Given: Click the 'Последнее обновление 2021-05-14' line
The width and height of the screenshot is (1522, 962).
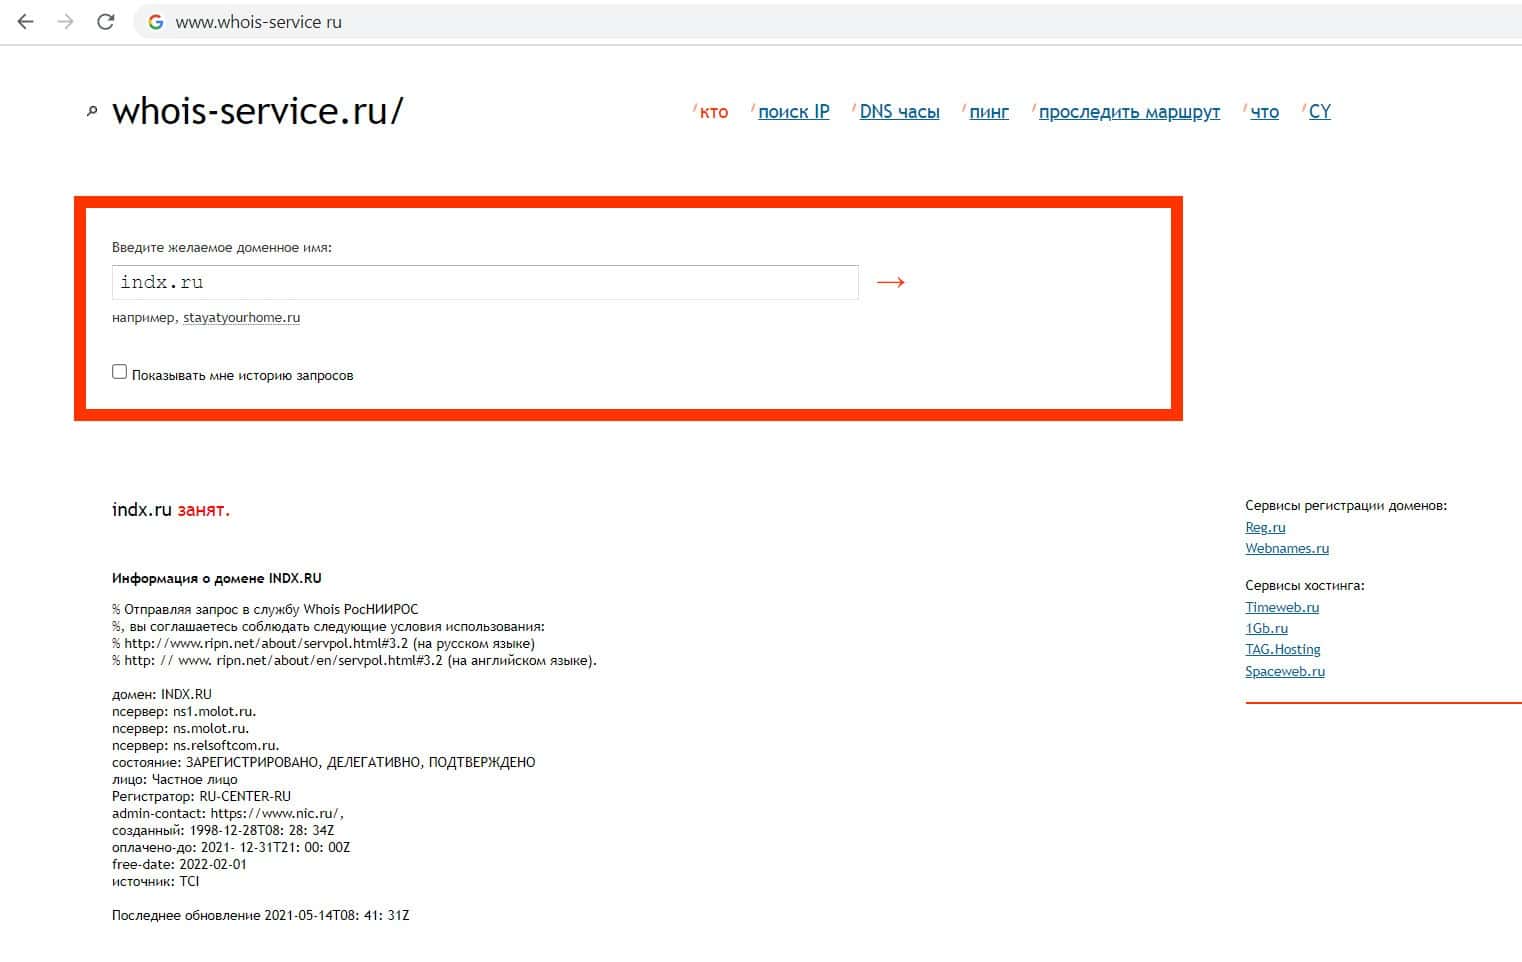Looking at the screenshot, I should (x=261, y=915).
